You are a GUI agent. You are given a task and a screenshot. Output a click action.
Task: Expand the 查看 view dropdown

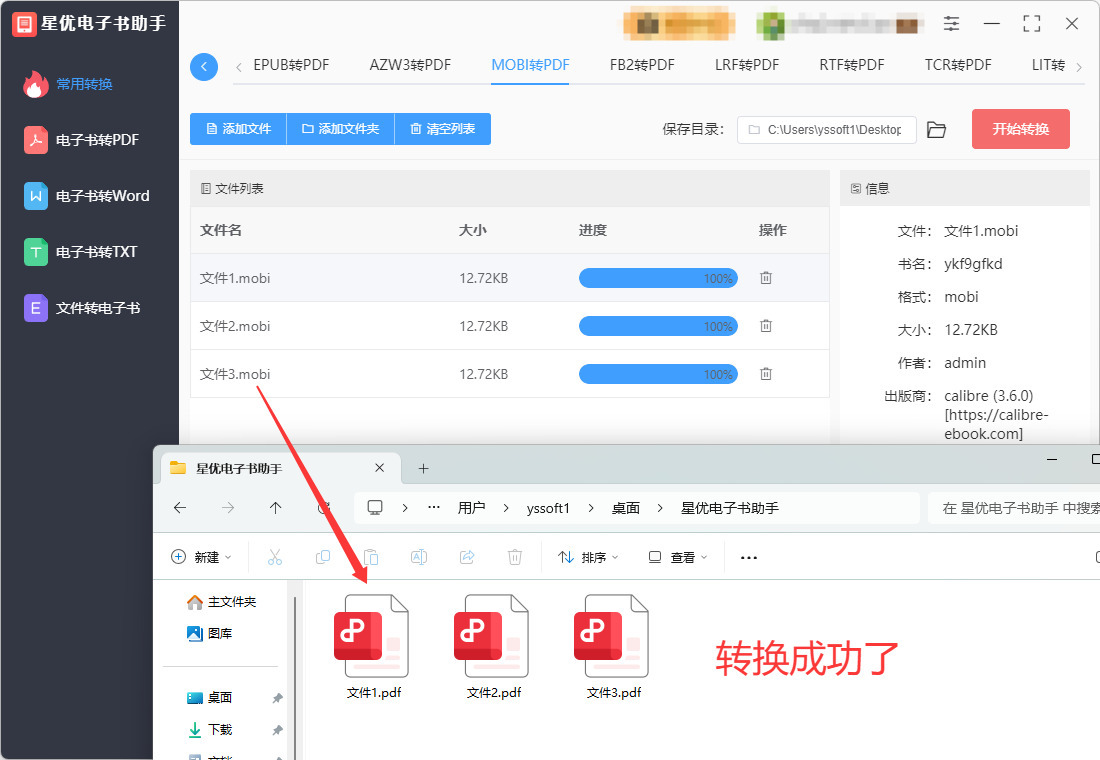678,557
